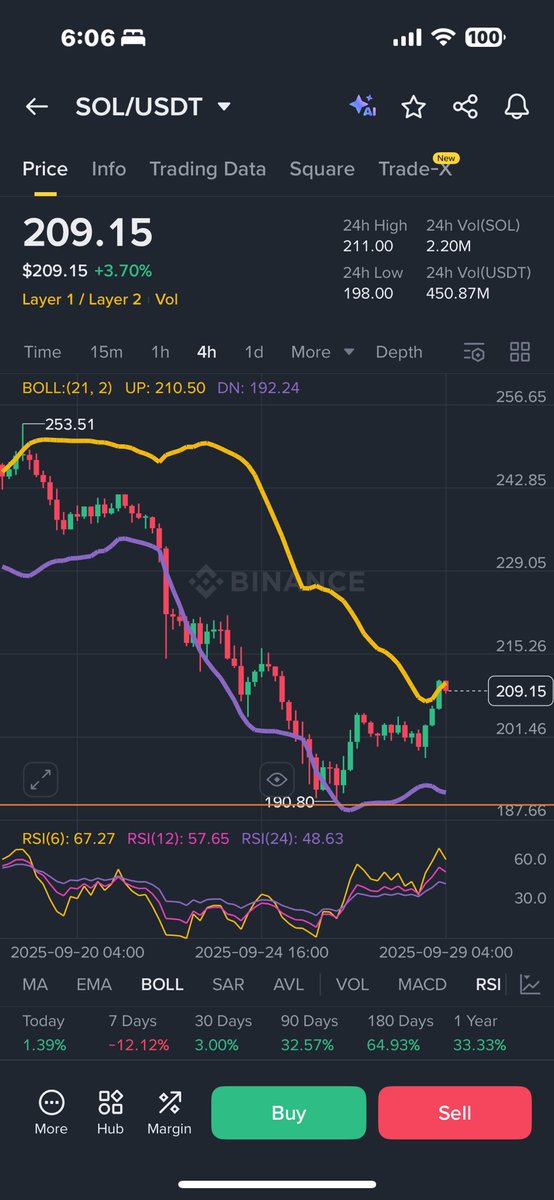Open the AI sparkle assistant icon
554x1200 pixels.
tap(362, 106)
